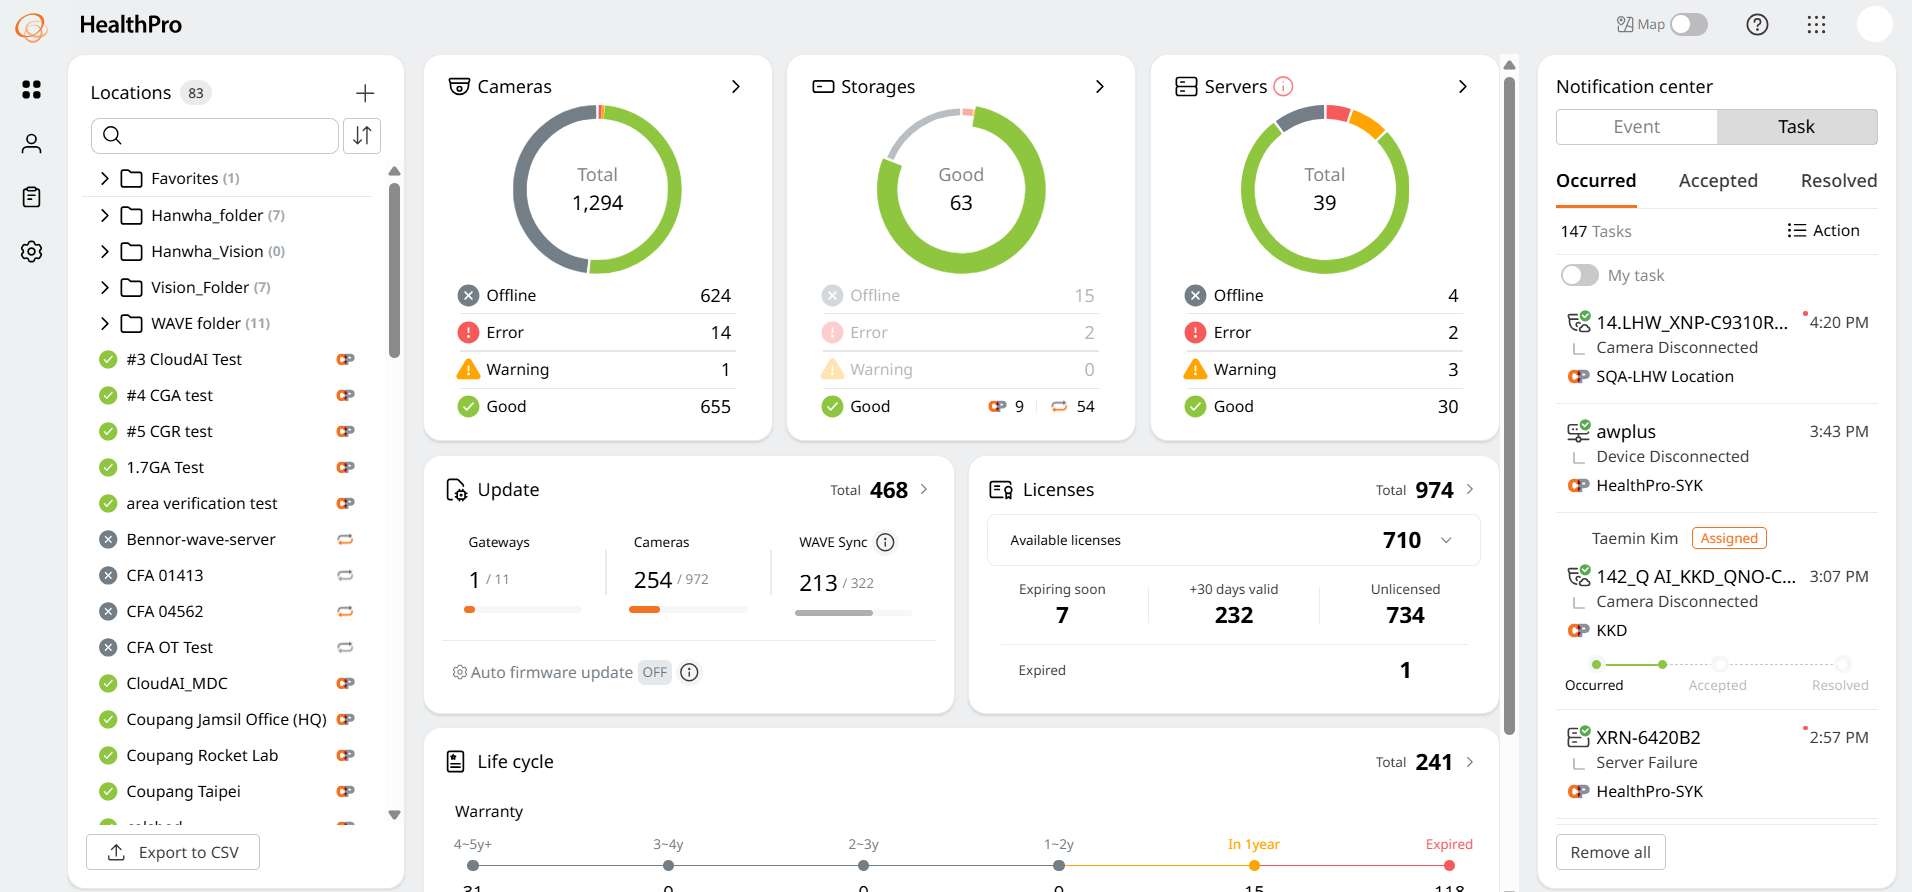
Task: Open the settings gear in sidebar
Action: pos(32,251)
